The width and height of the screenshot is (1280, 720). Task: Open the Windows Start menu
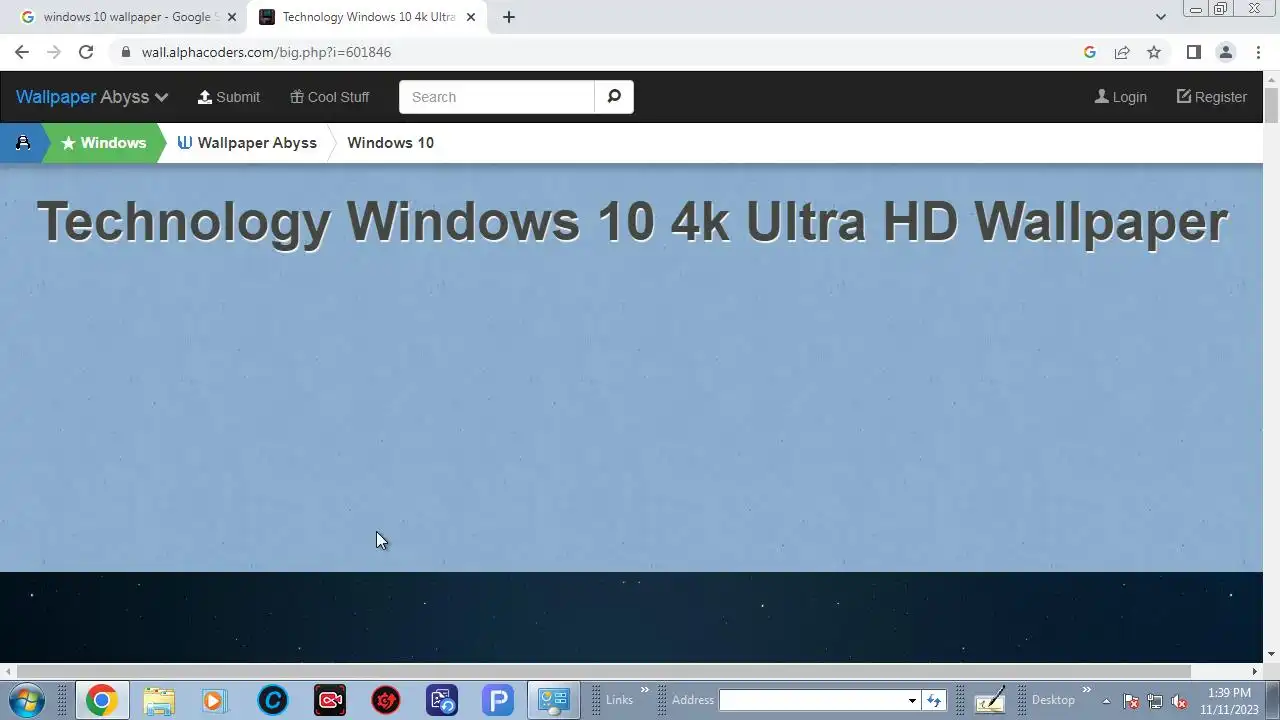[x=27, y=700]
